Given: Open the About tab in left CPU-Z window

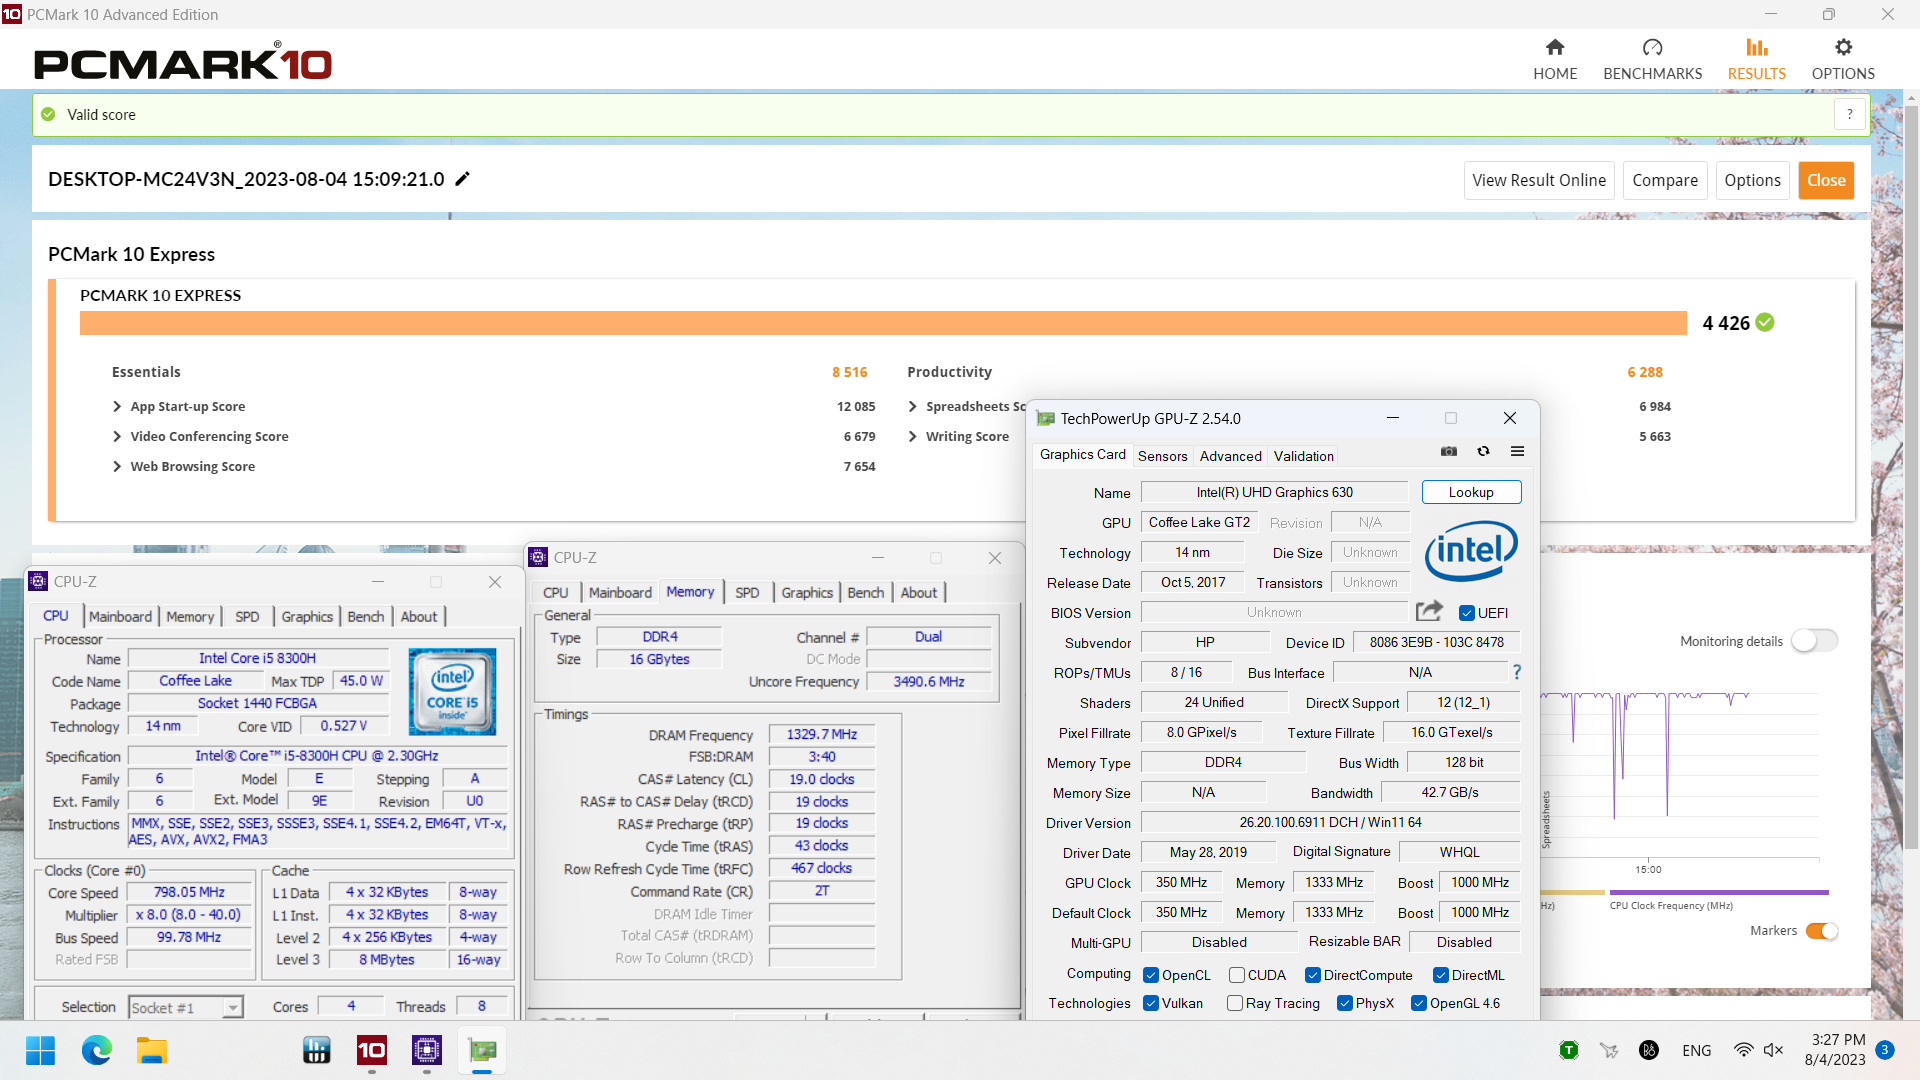Looking at the screenshot, I should tap(419, 616).
